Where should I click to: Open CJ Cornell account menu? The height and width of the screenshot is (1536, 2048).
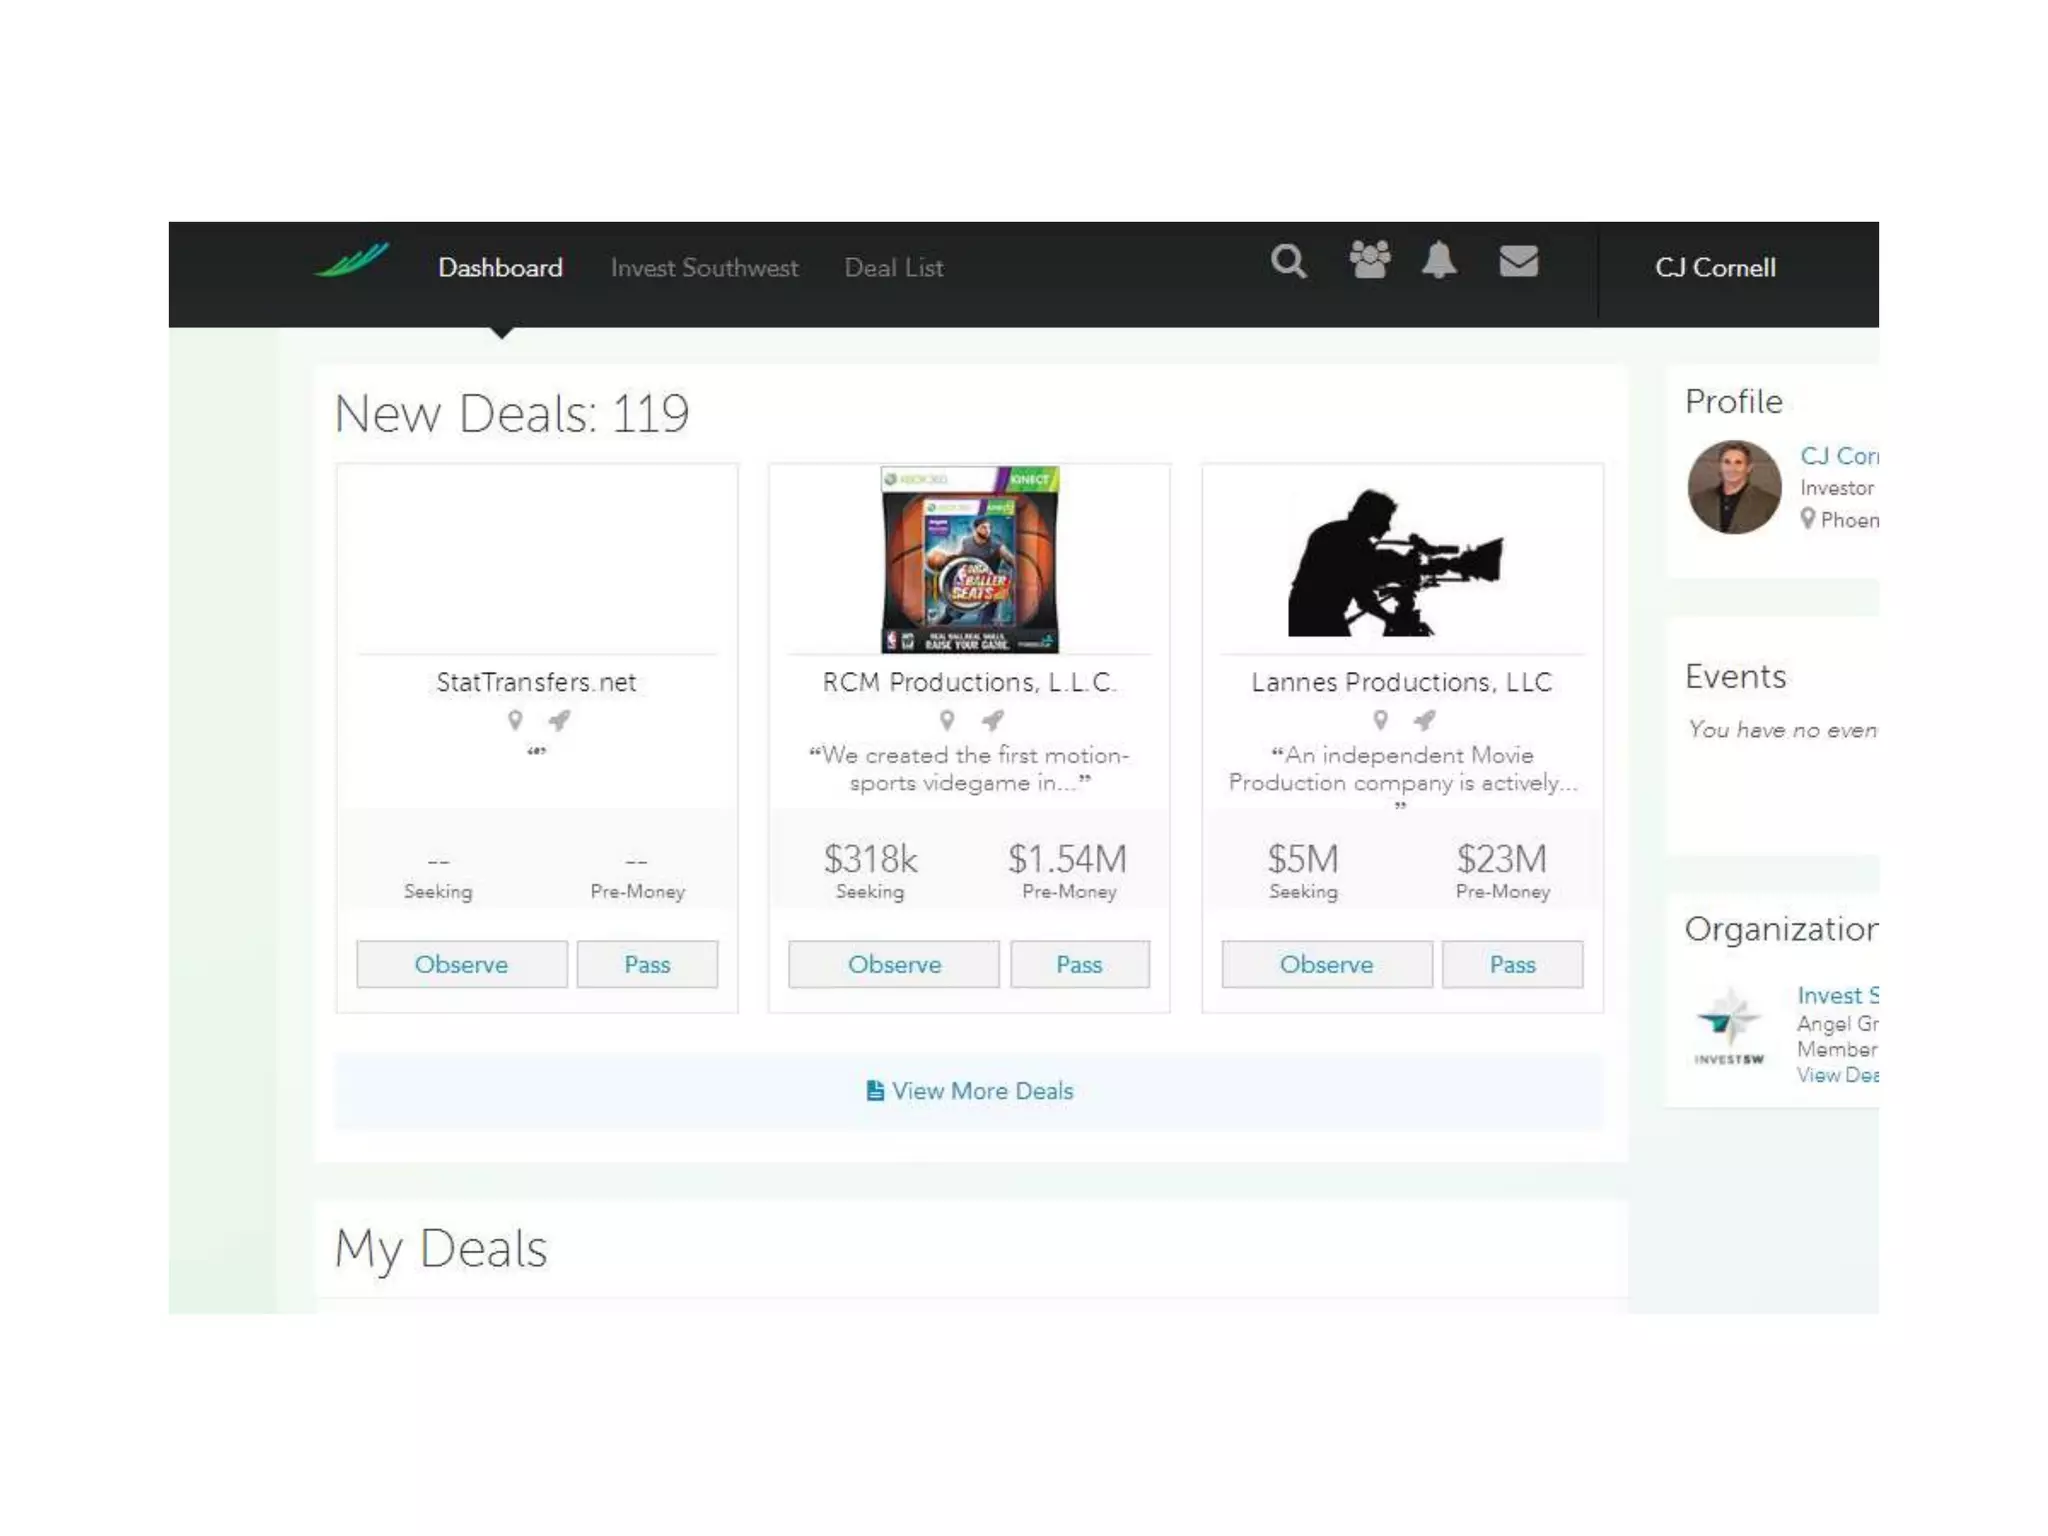point(1714,268)
